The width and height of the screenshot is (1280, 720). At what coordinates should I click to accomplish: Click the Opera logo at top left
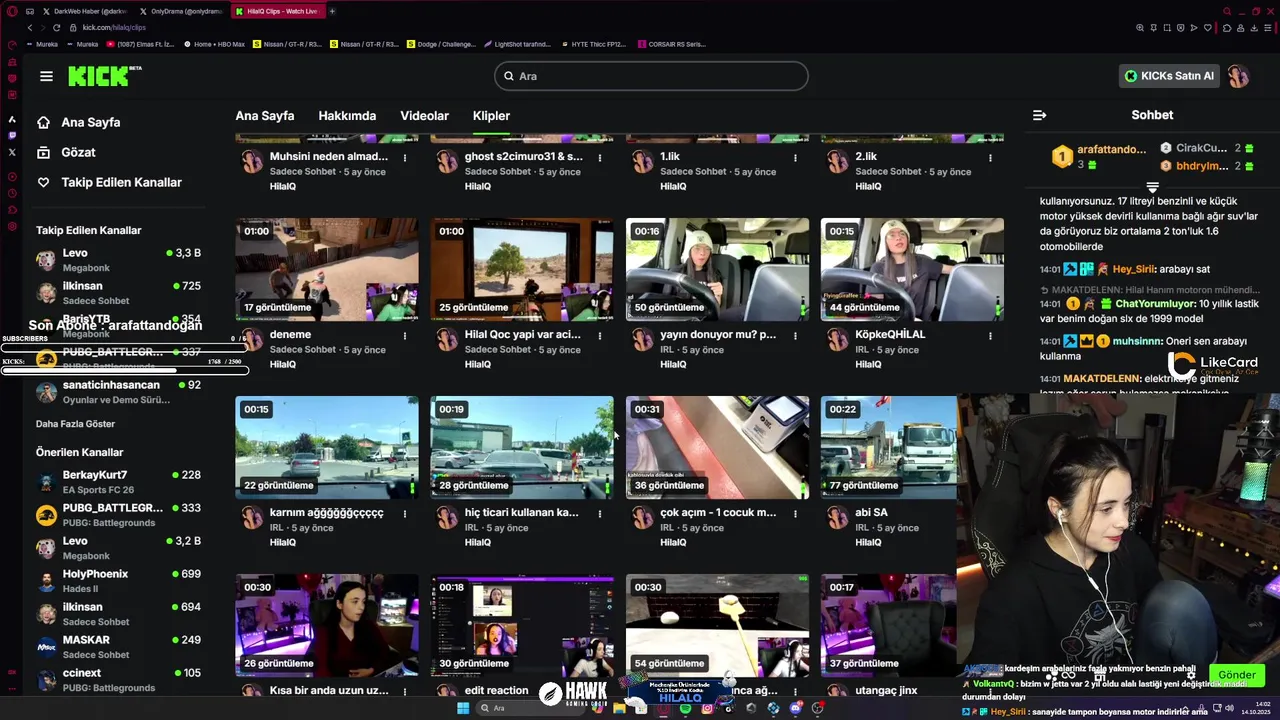tap(12, 12)
